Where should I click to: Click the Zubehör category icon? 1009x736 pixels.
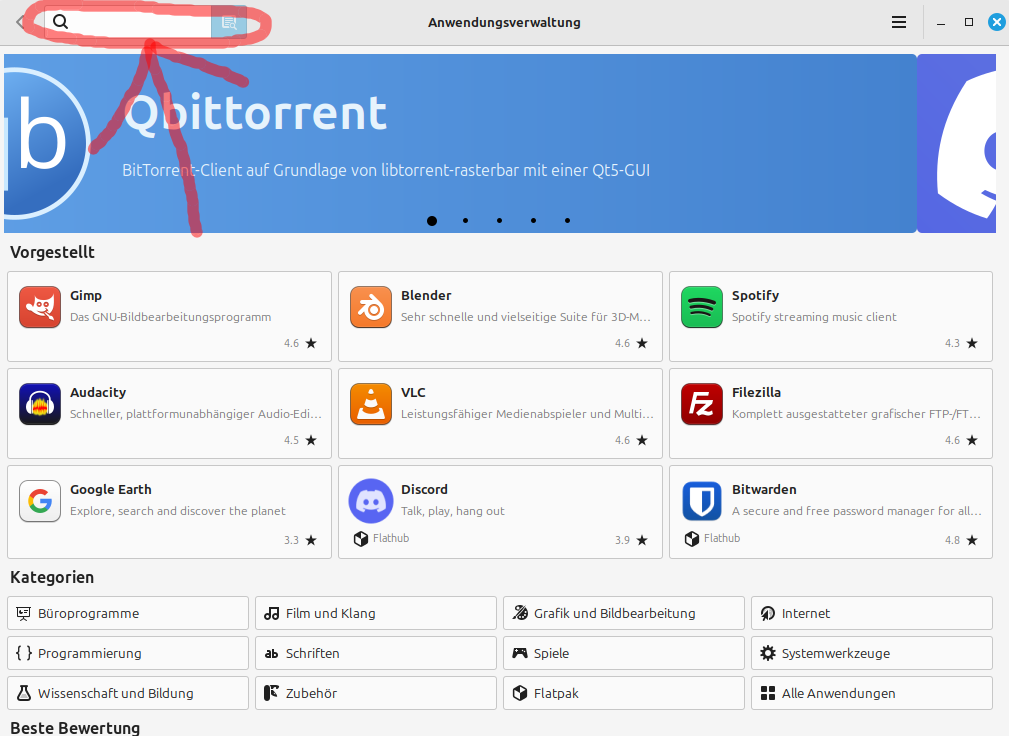coord(272,693)
